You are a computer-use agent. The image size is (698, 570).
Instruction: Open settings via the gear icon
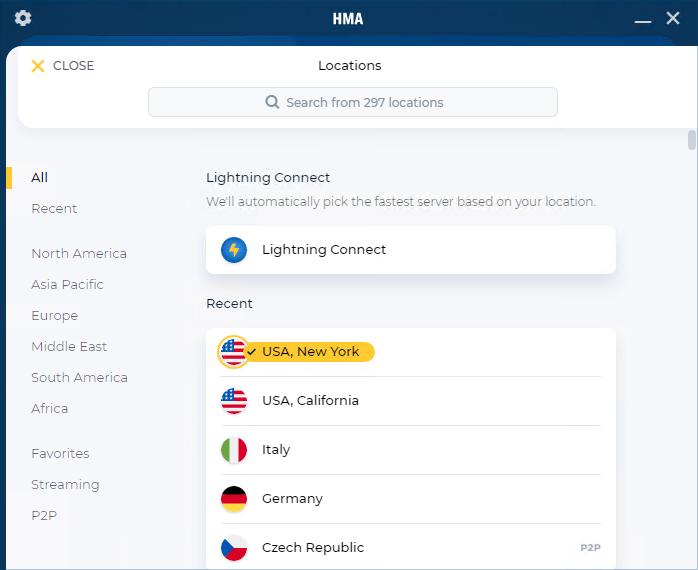pos(23,18)
